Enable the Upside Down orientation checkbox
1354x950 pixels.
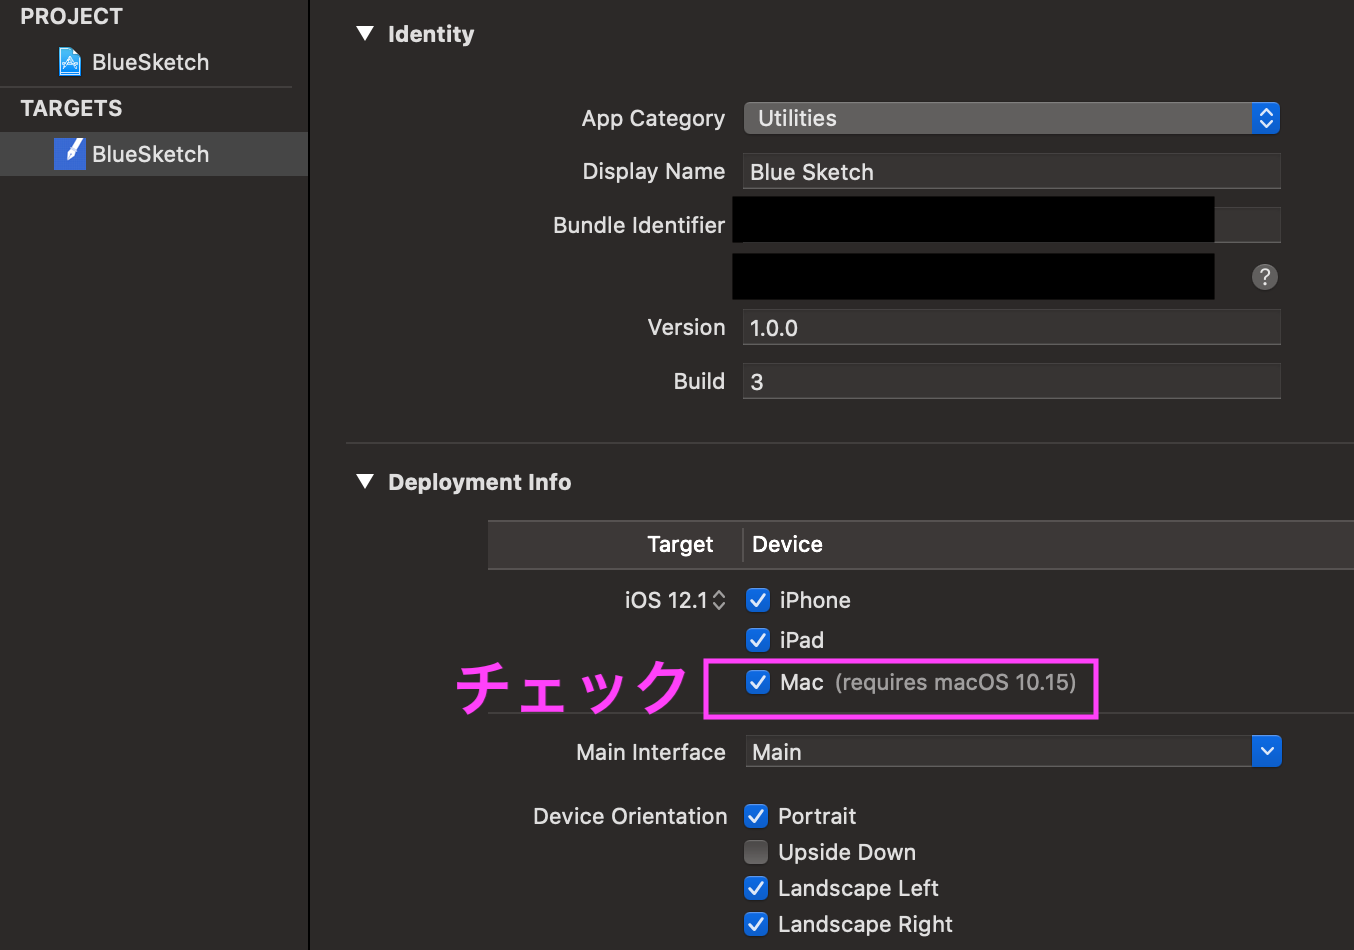click(x=755, y=852)
